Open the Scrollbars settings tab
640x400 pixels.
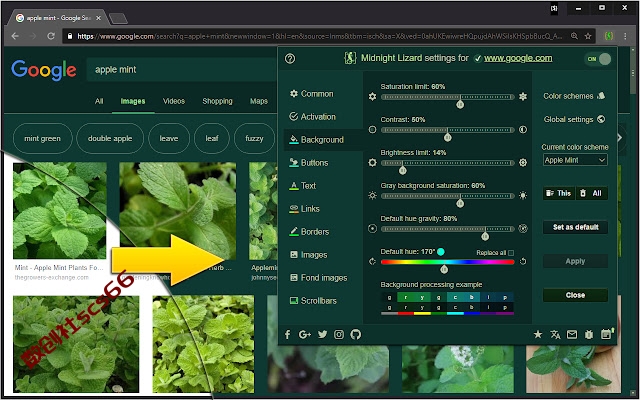[x=313, y=300]
